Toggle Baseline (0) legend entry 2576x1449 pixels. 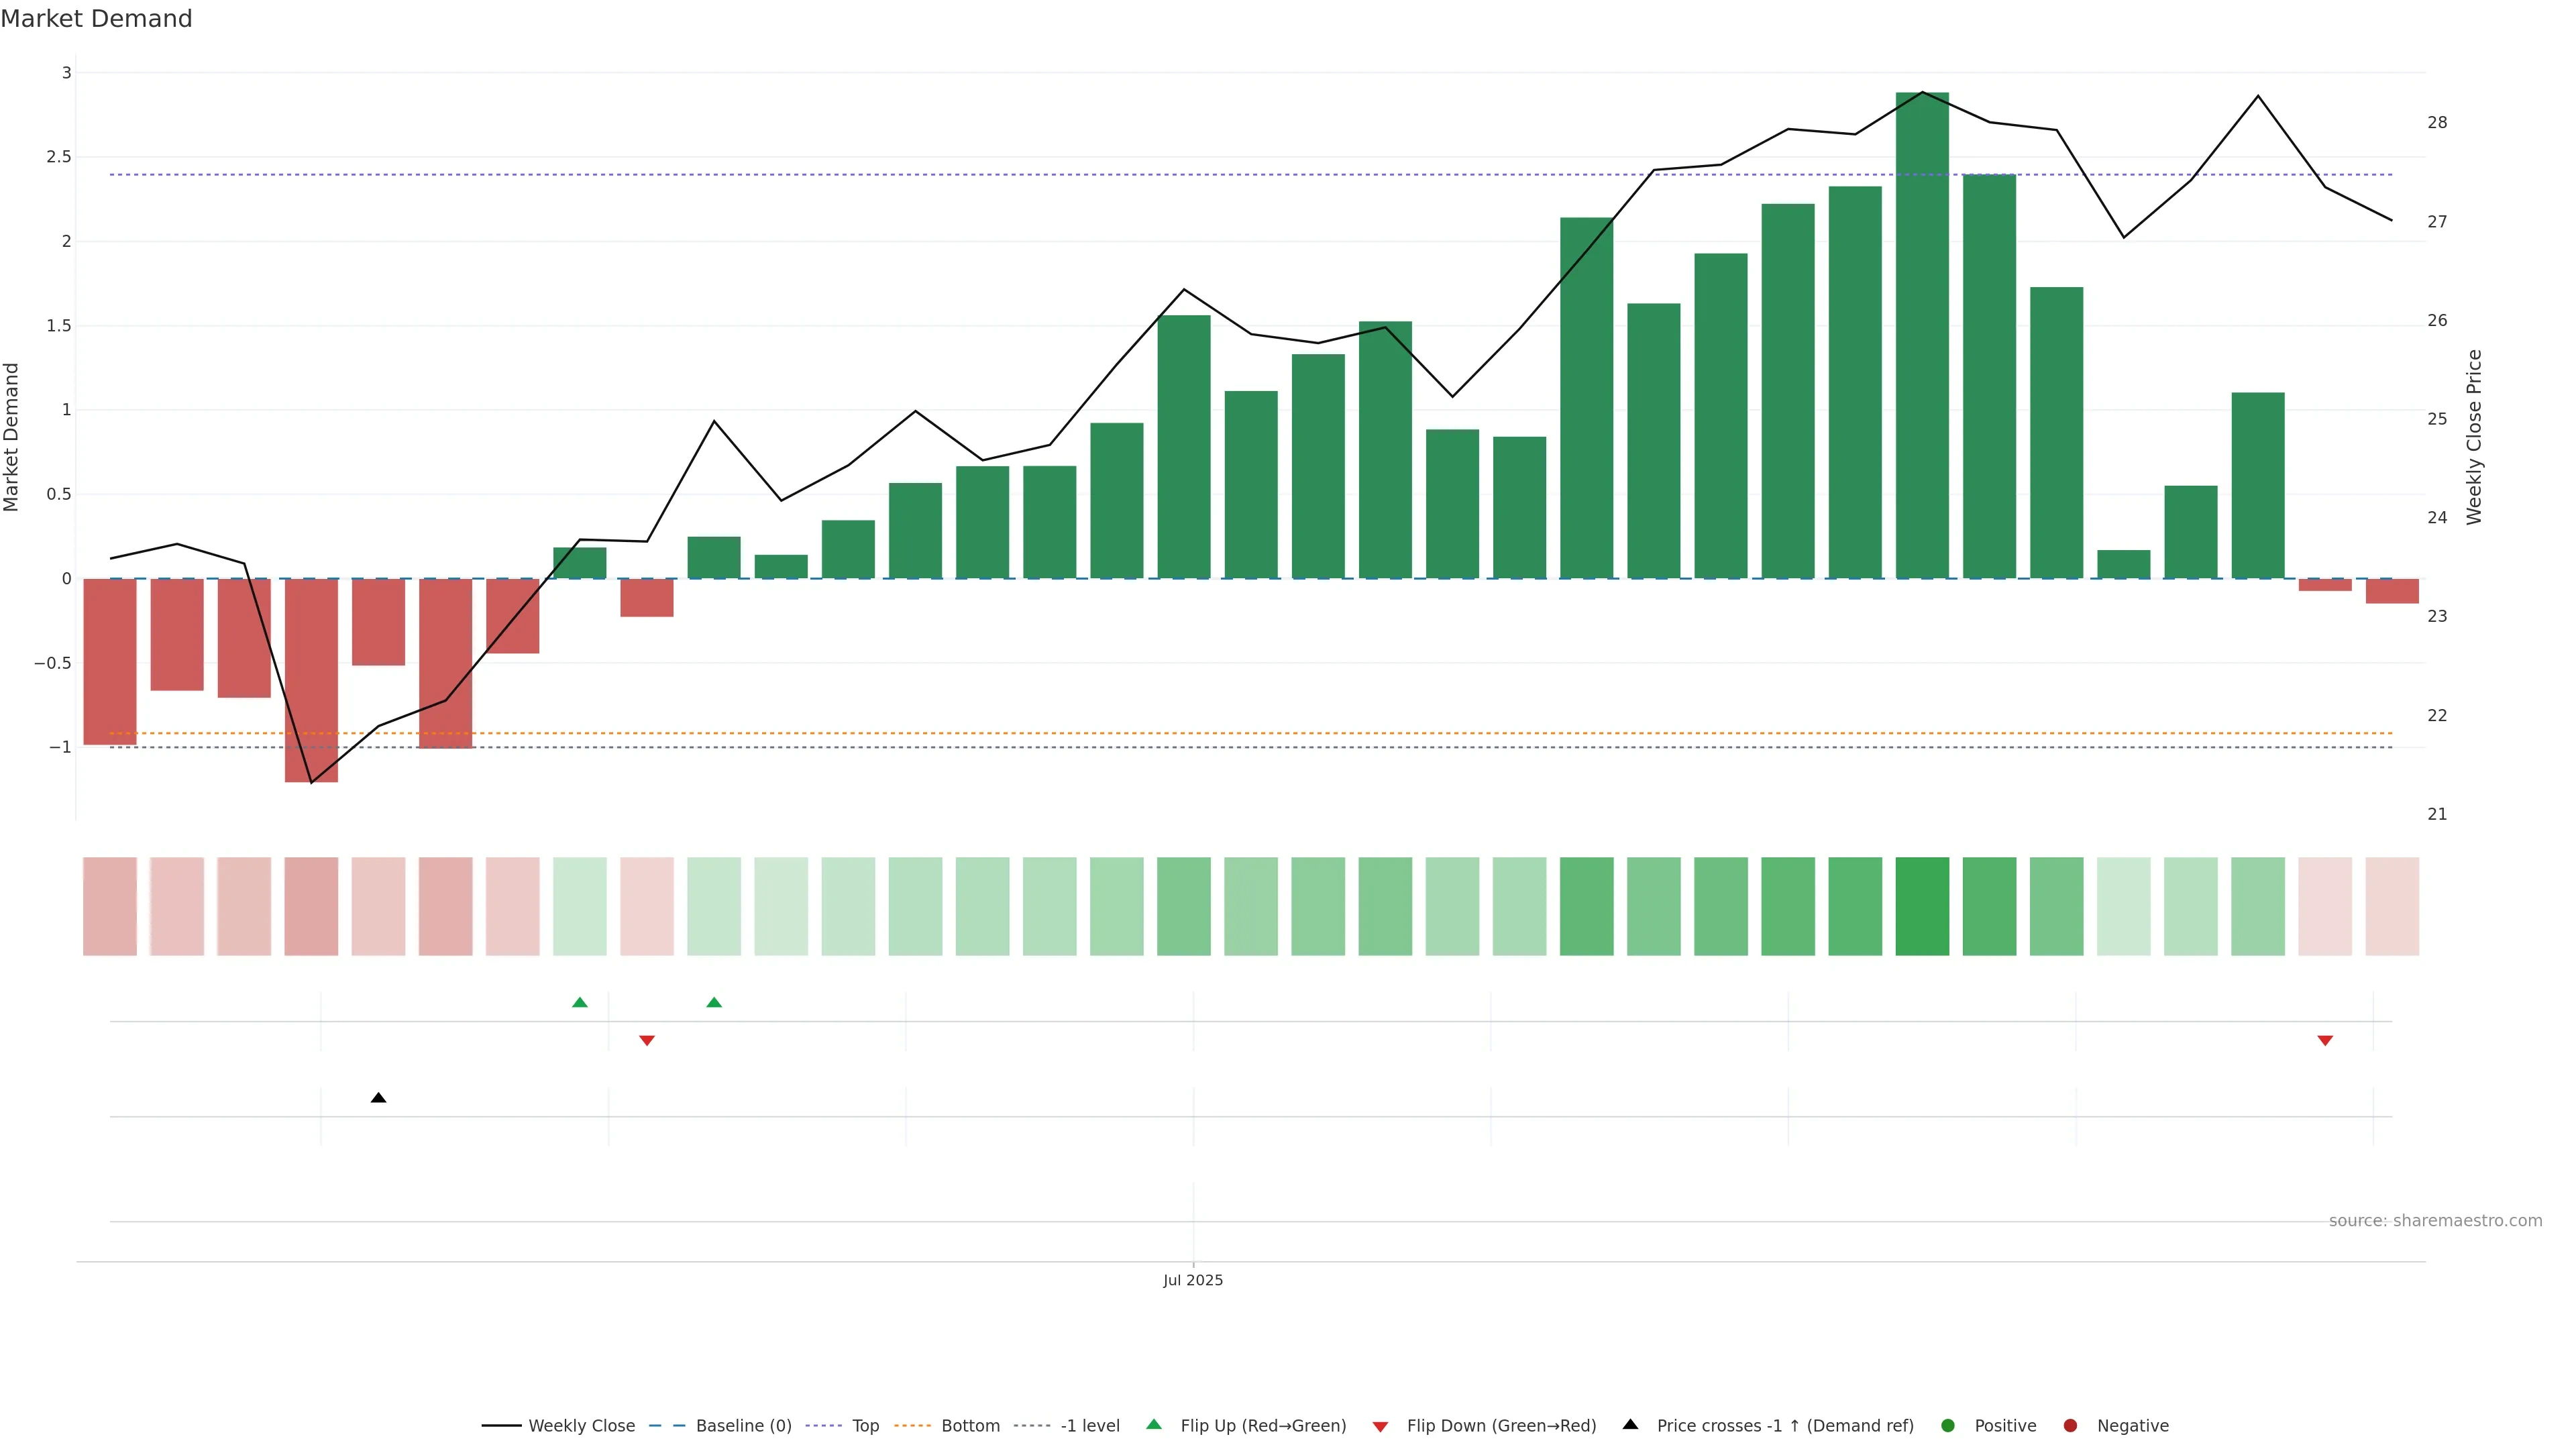(x=743, y=1425)
